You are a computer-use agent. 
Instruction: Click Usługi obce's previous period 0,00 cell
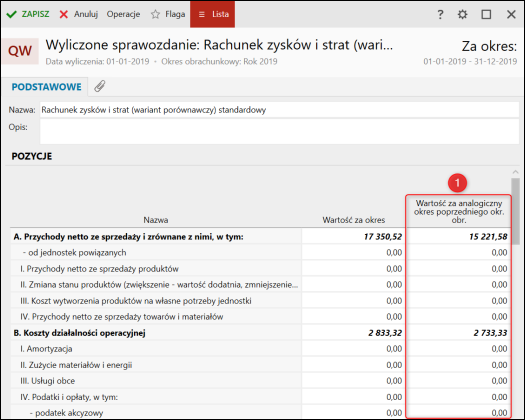coord(459,381)
